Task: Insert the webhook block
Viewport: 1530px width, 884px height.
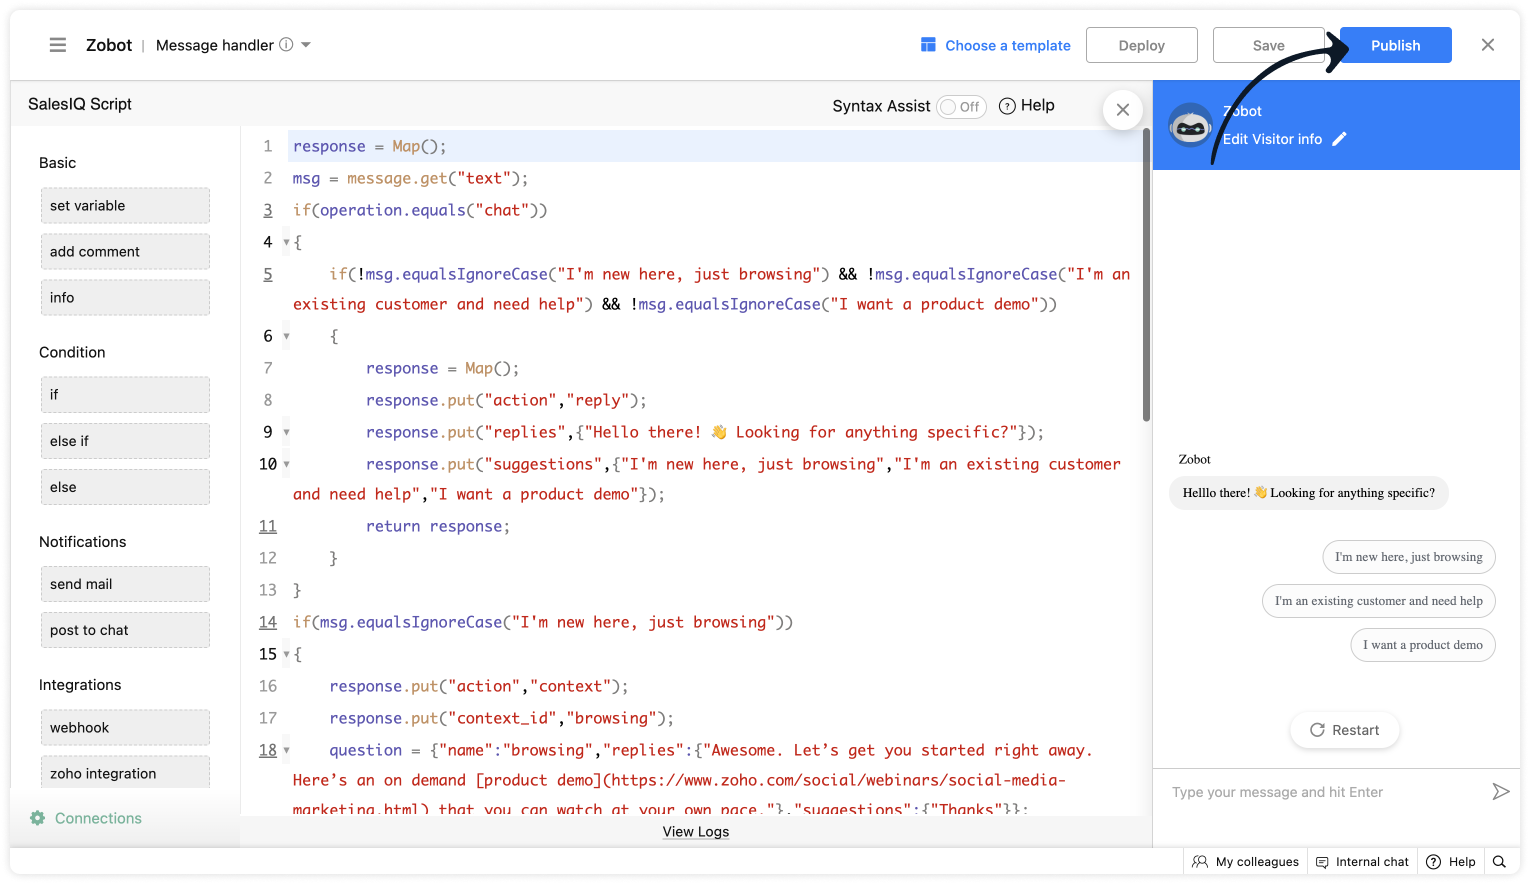Action: pos(125,728)
